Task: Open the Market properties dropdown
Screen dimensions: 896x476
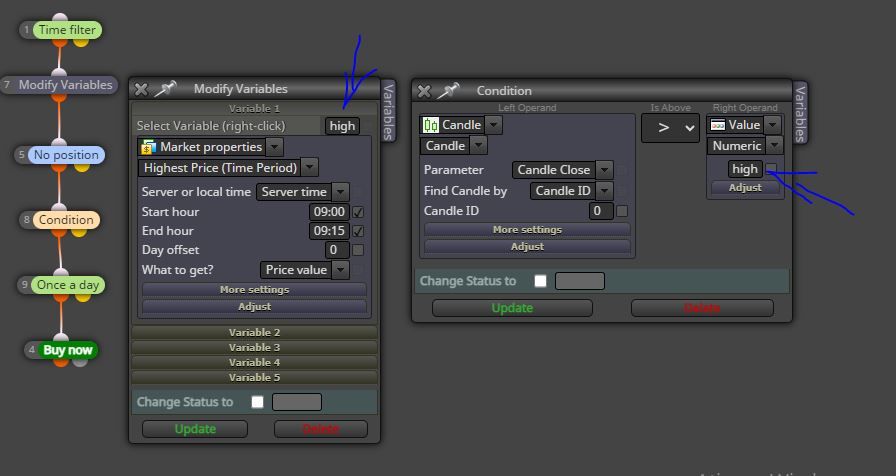Action: [275, 147]
